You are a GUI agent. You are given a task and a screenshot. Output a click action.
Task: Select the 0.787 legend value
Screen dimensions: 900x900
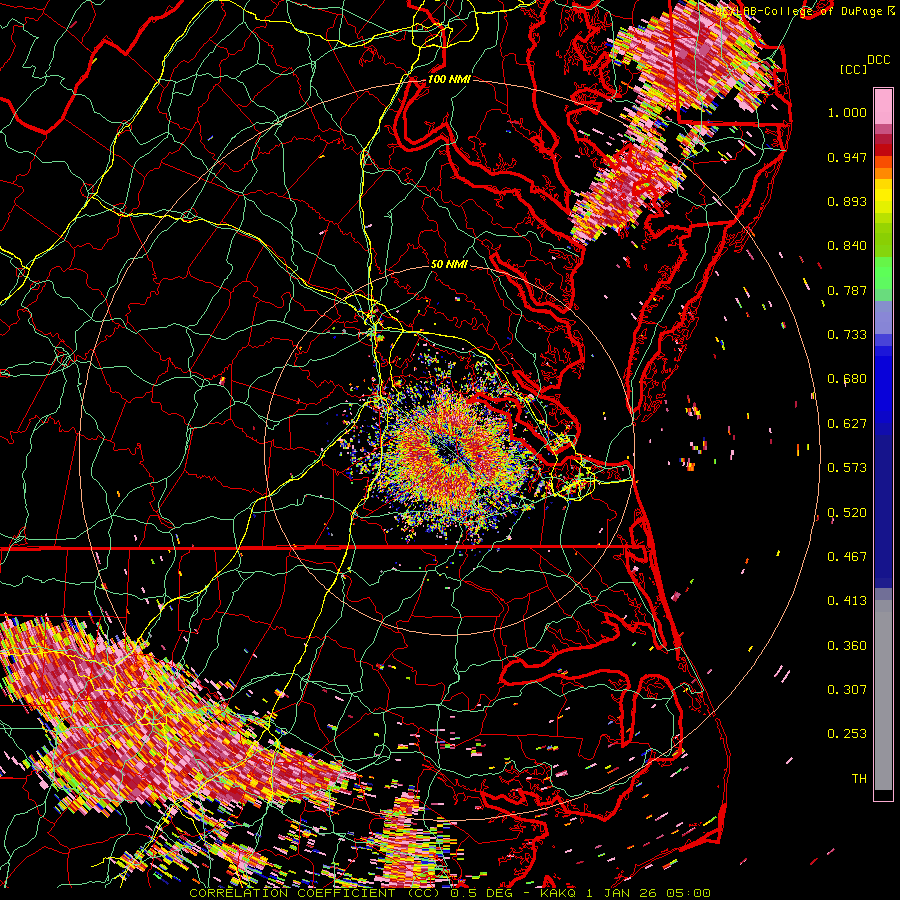(847, 290)
